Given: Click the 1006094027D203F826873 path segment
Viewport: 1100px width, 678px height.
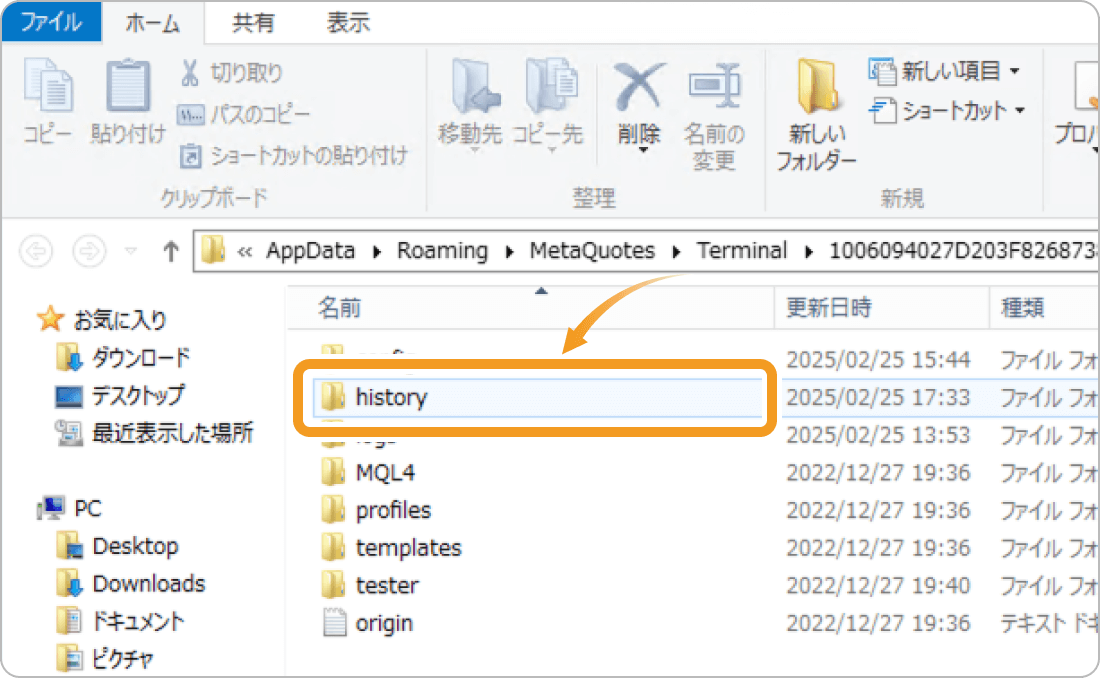Looking at the screenshot, I should 962,251.
